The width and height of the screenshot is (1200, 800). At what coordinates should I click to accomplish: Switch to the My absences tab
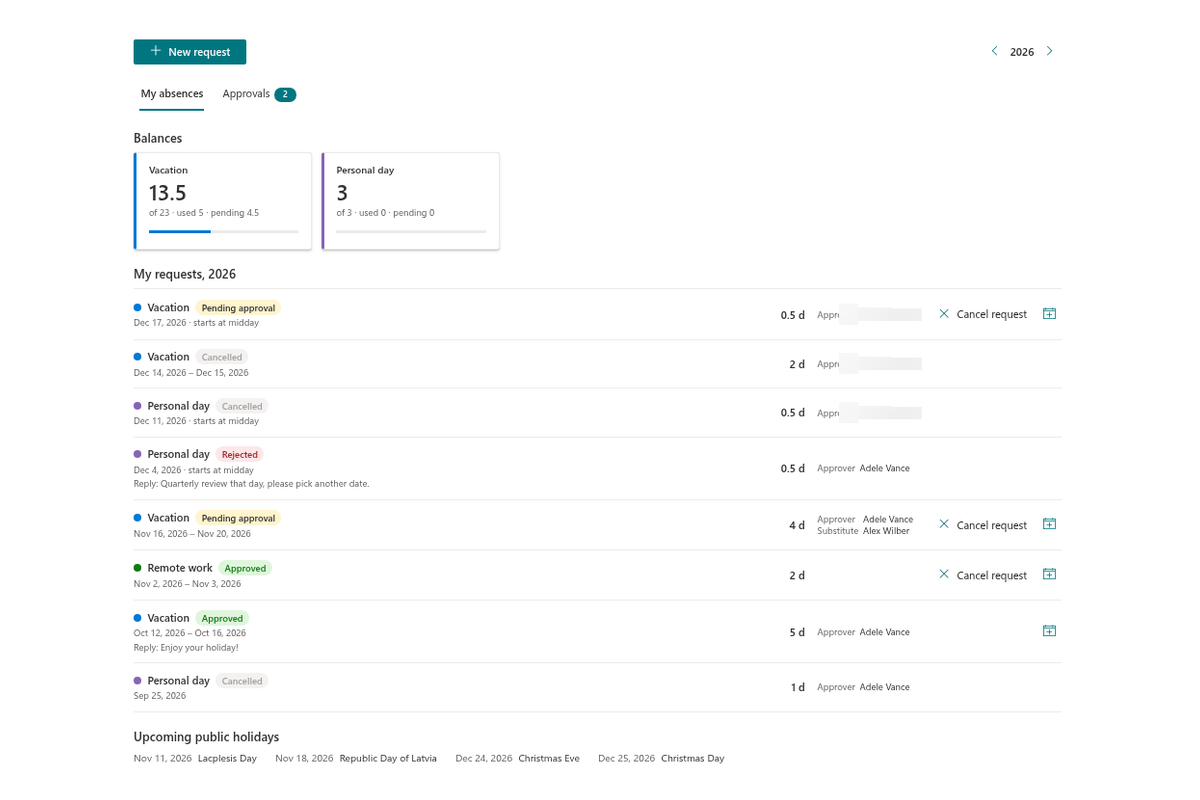click(172, 94)
